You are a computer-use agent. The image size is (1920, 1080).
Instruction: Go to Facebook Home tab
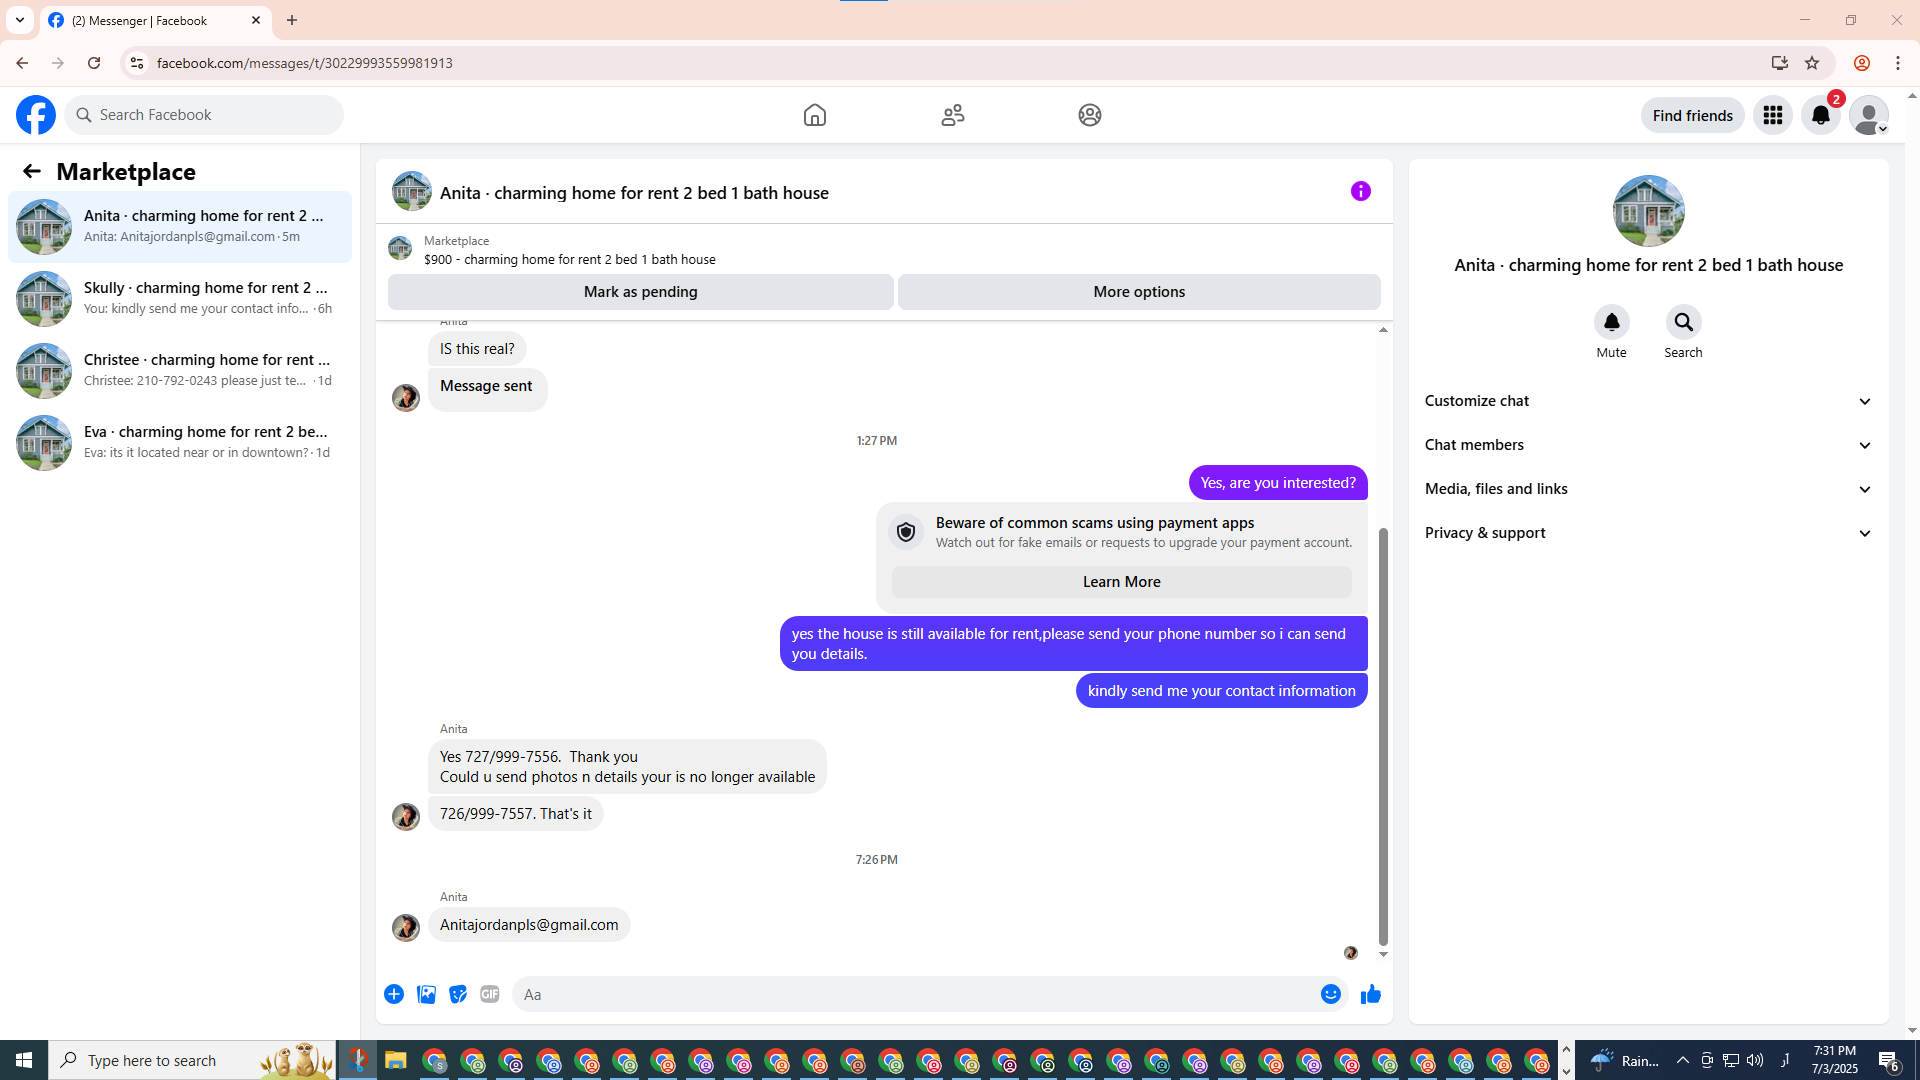coord(815,115)
